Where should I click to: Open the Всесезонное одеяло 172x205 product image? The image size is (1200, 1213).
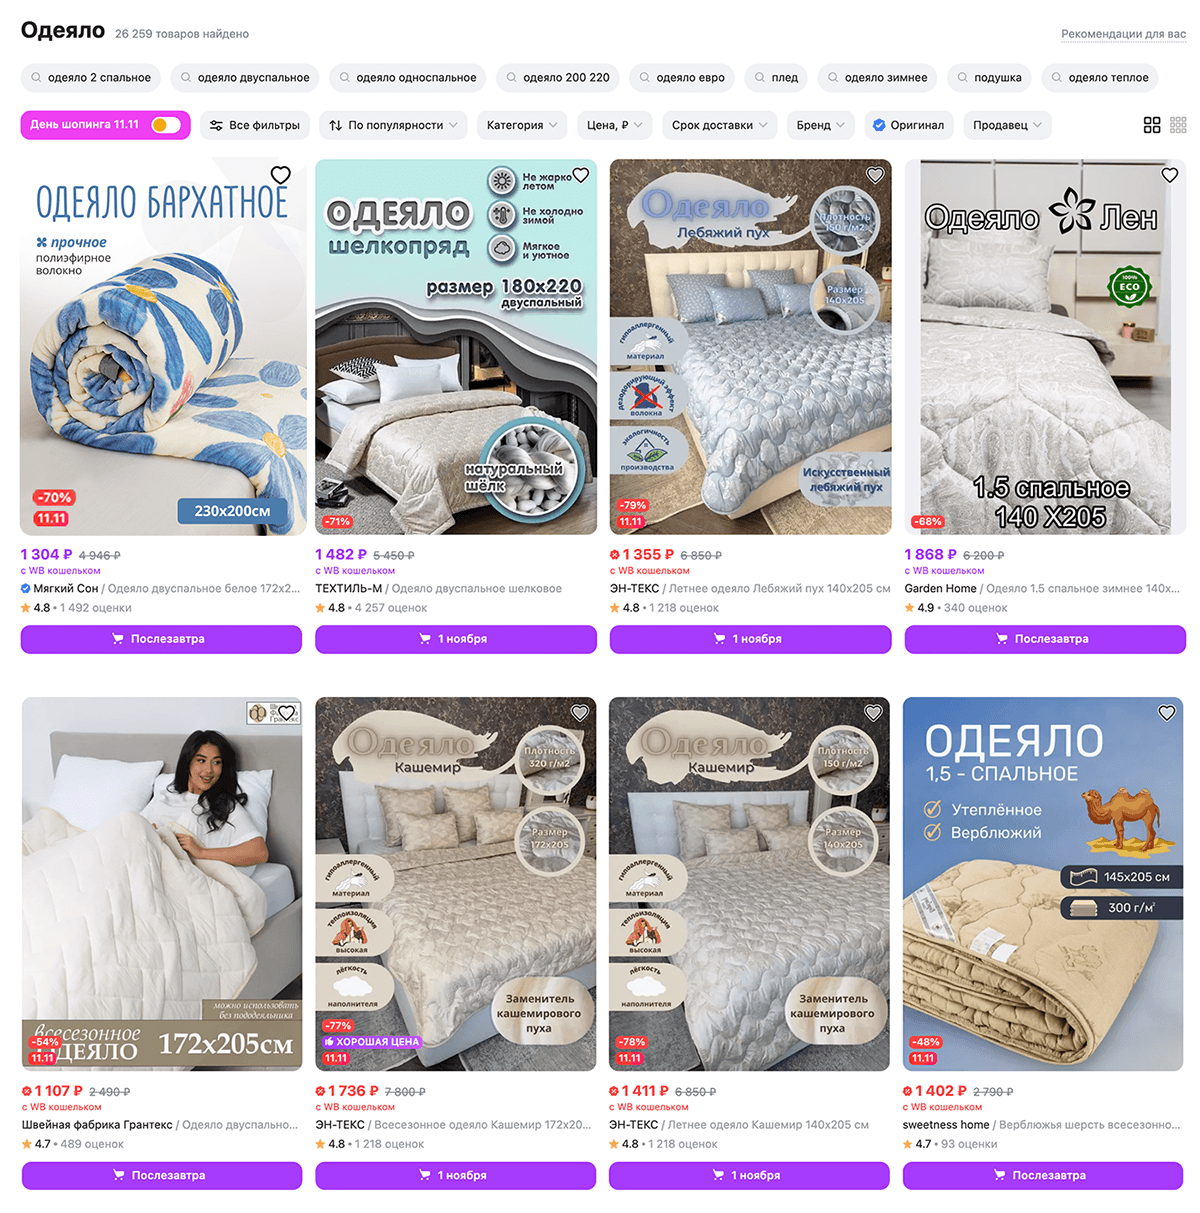[162, 884]
